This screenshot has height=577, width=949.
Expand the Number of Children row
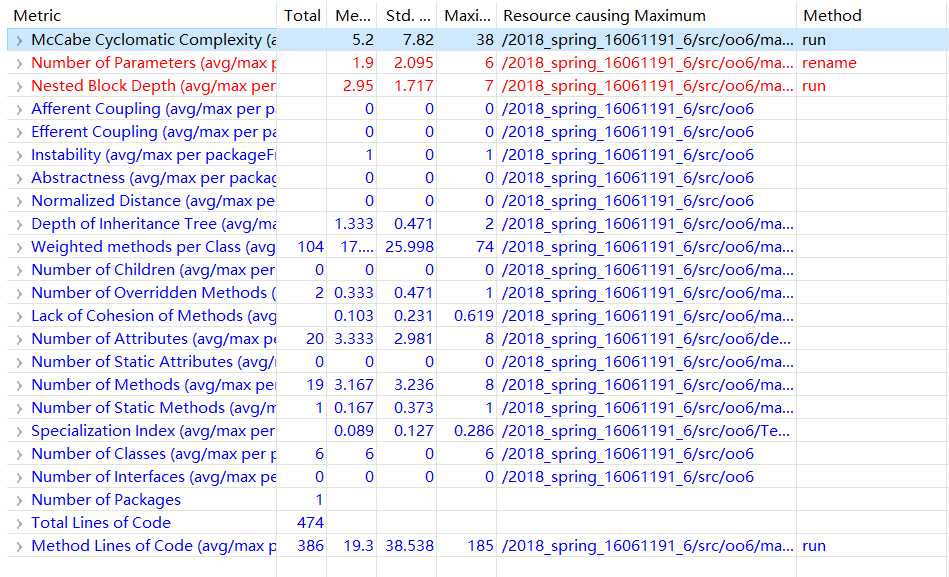pos(19,271)
